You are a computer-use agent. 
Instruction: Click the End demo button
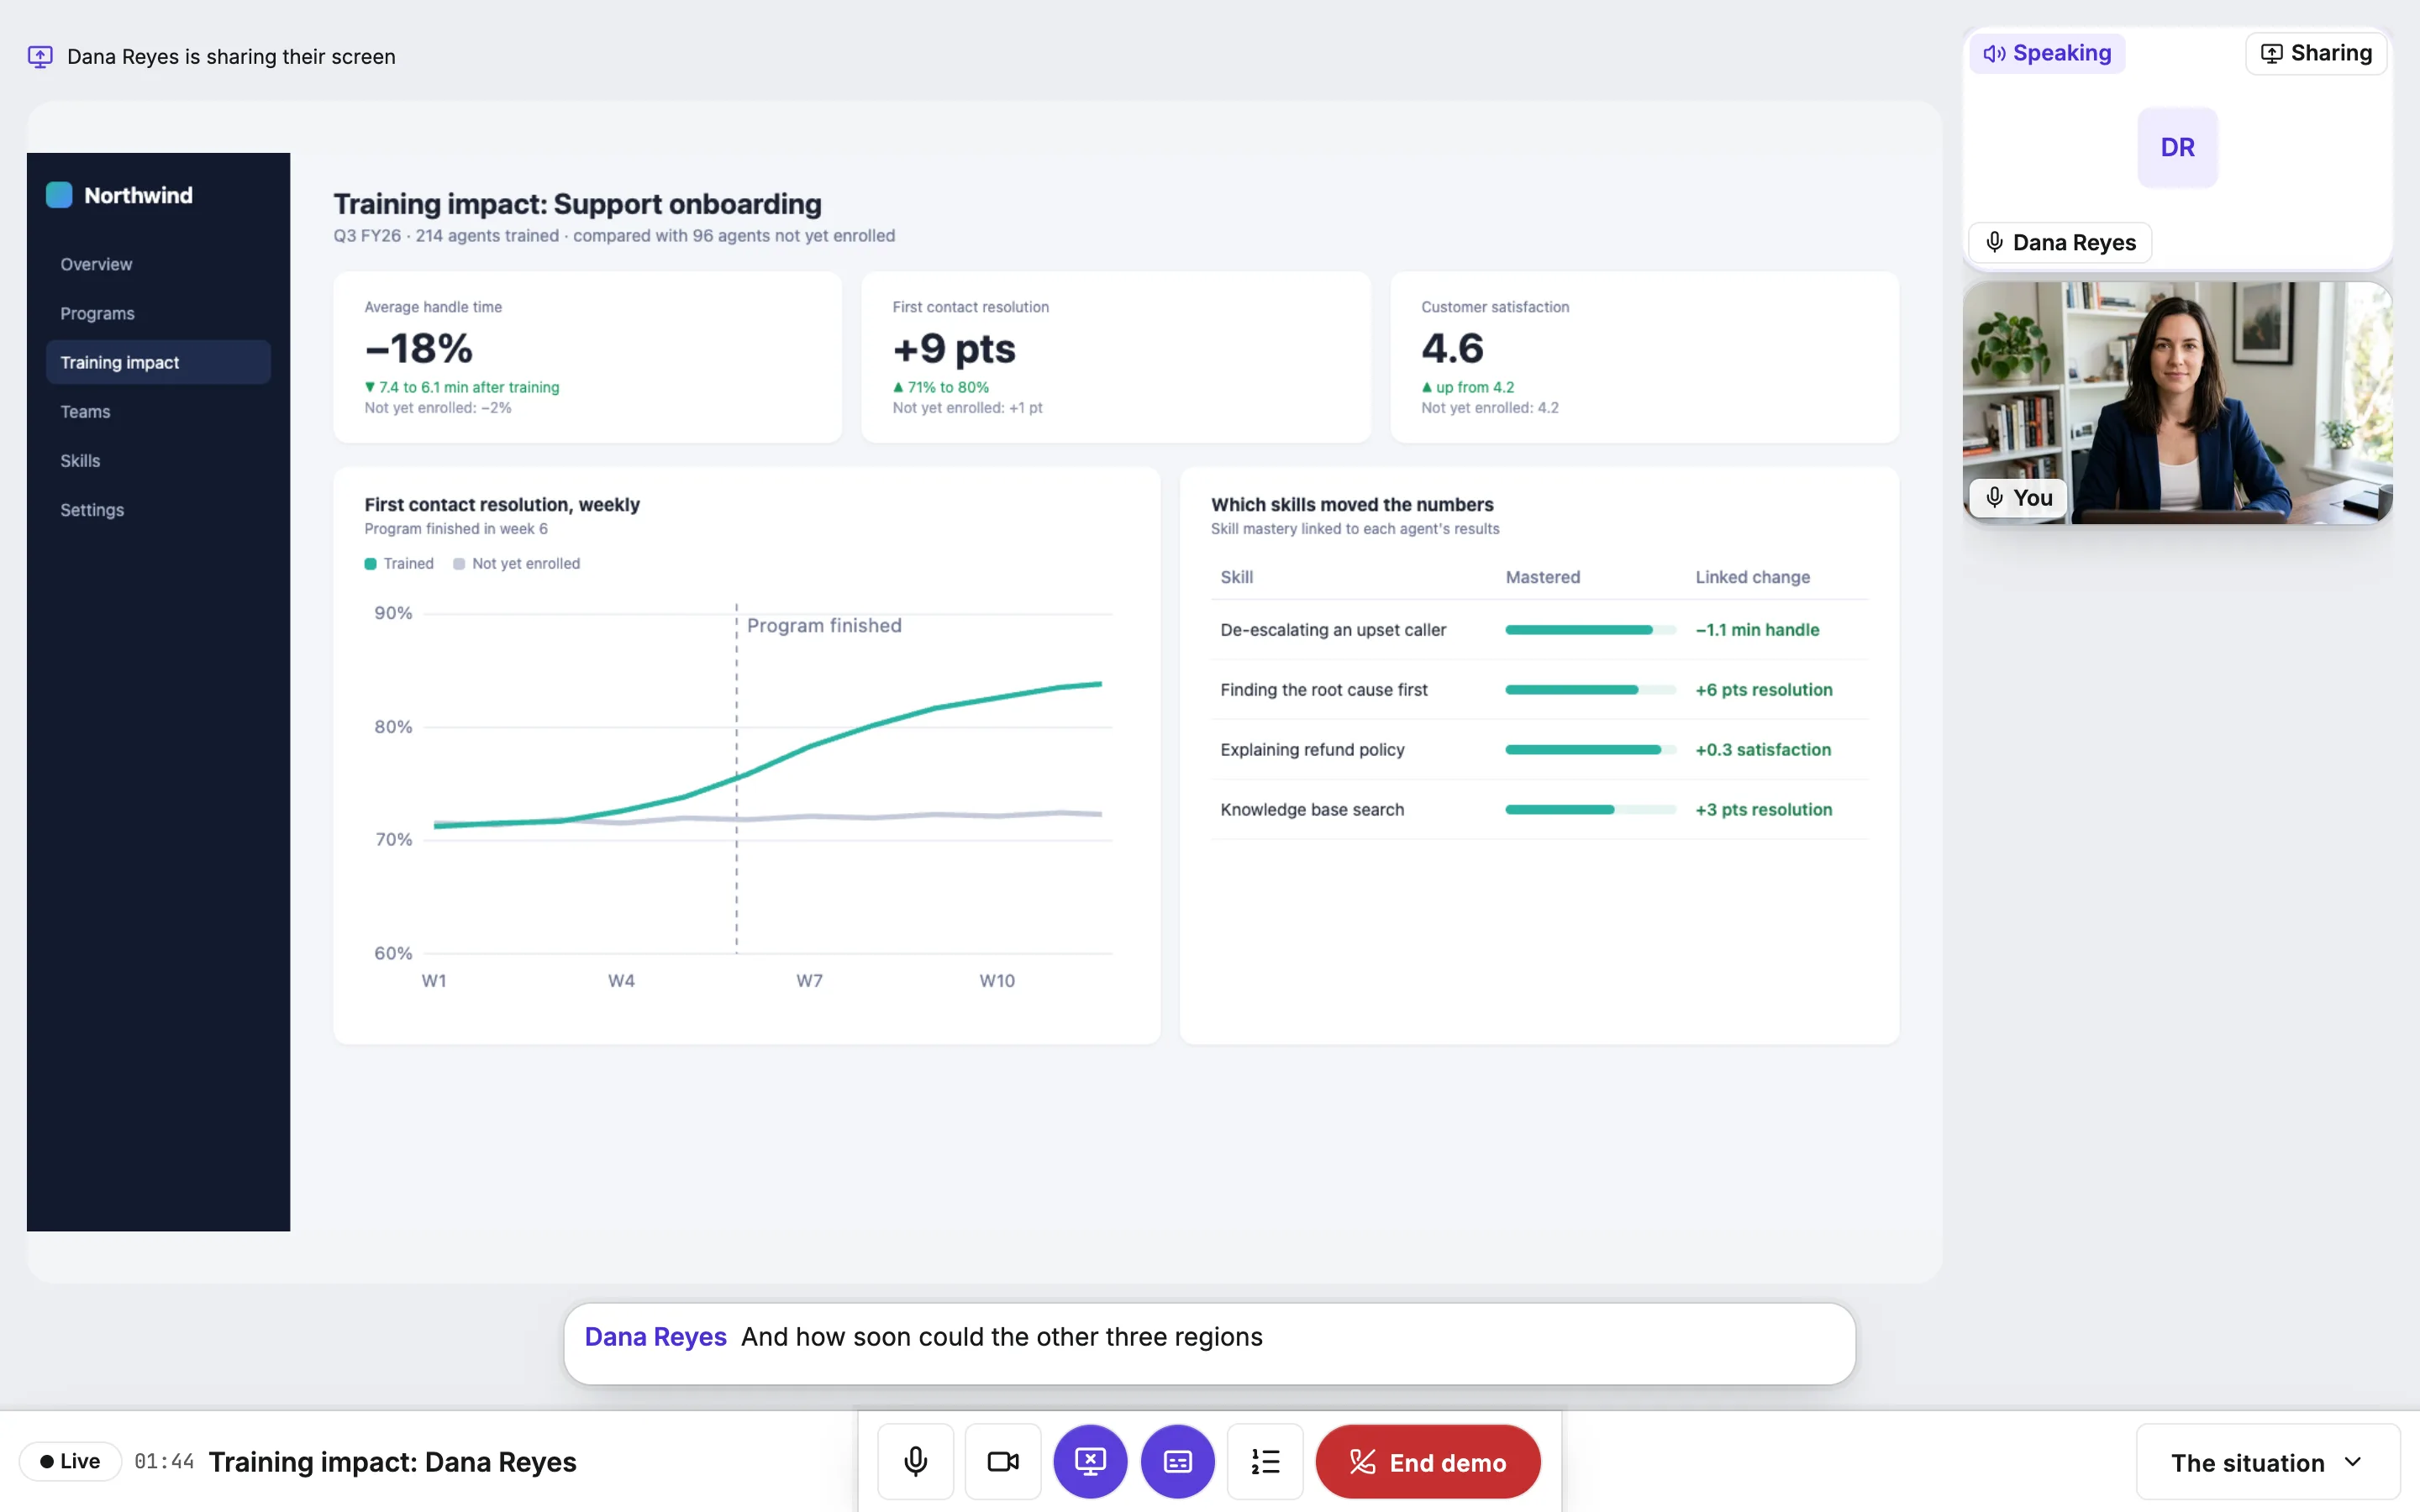tap(1427, 1461)
